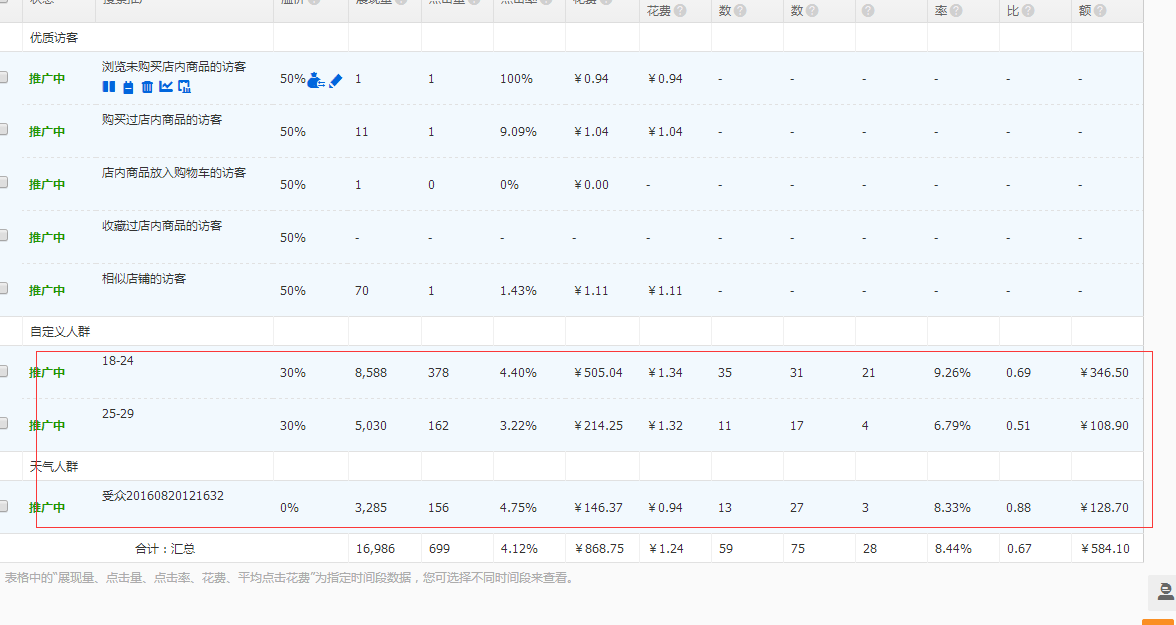This screenshot has width=1176, height=625.
Task: Click total impressions 16,986
Action: click(x=376, y=548)
